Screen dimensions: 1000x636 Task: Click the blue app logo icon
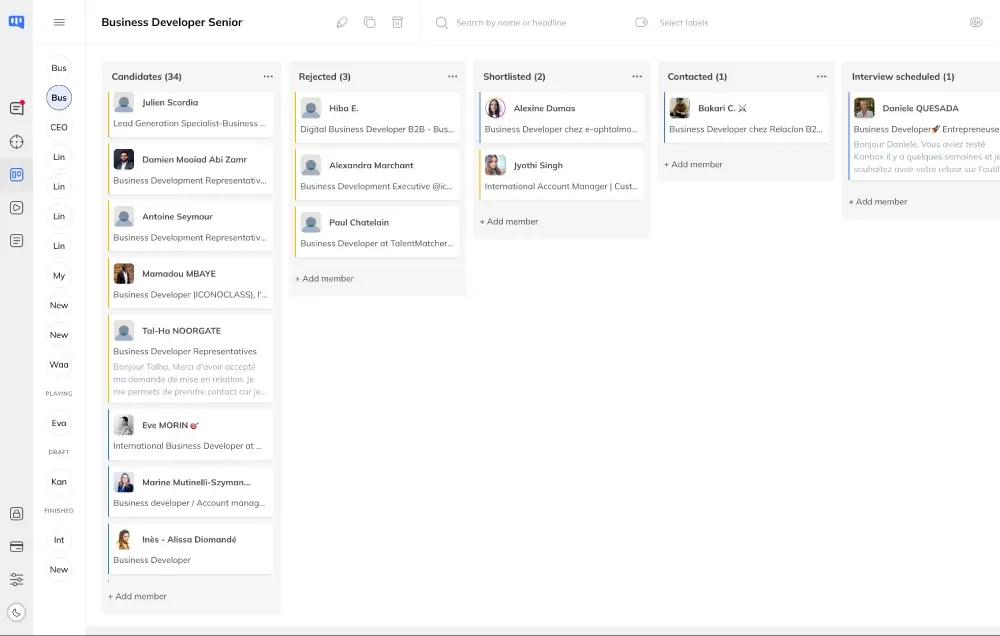pos(17,22)
